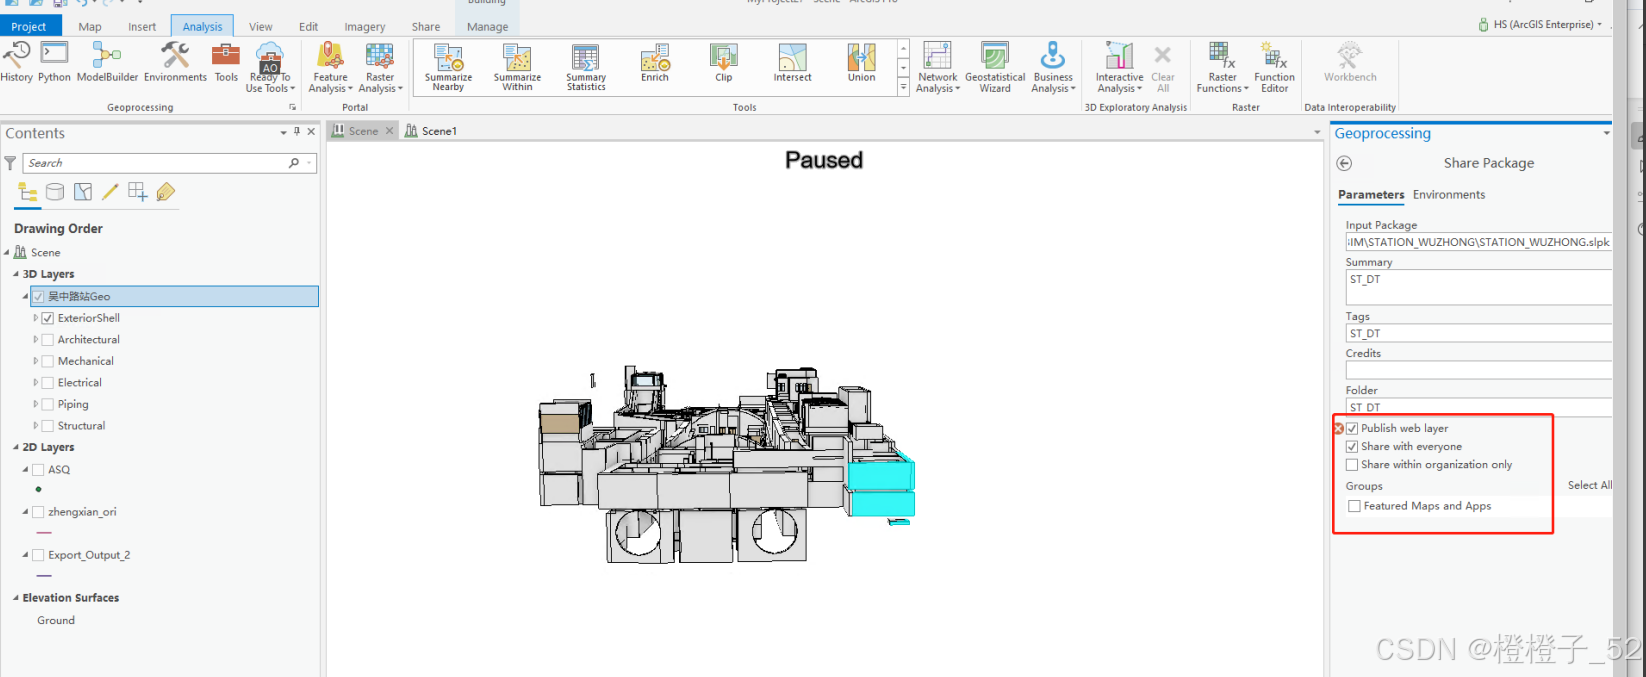Show the Electrical layer
1646x677 pixels.
47,383
